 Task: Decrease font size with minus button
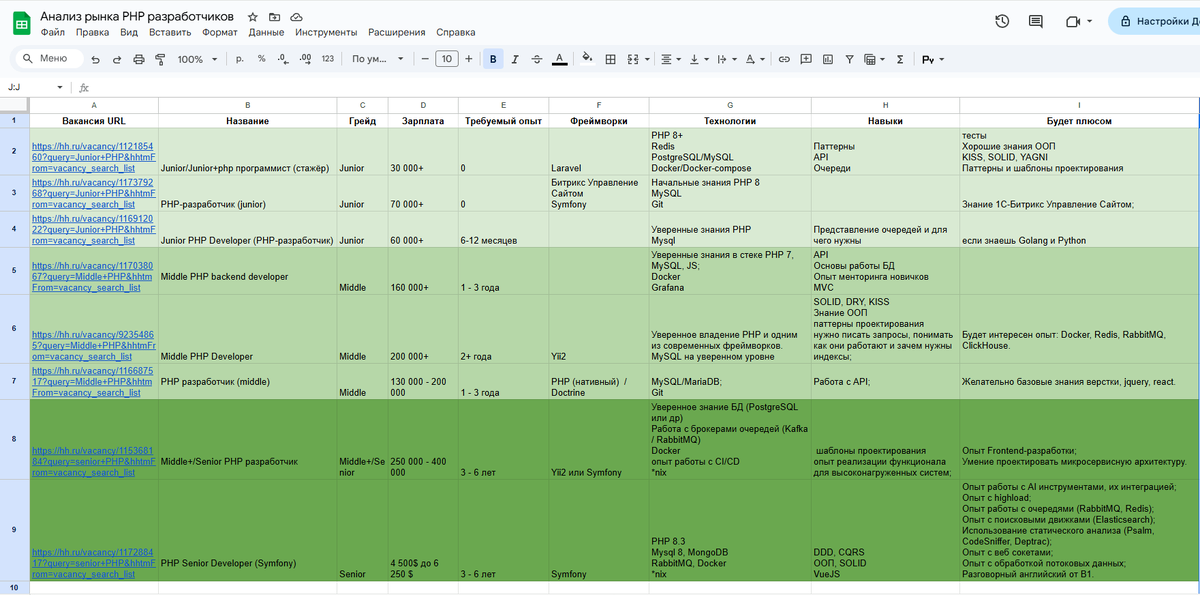tap(425, 59)
